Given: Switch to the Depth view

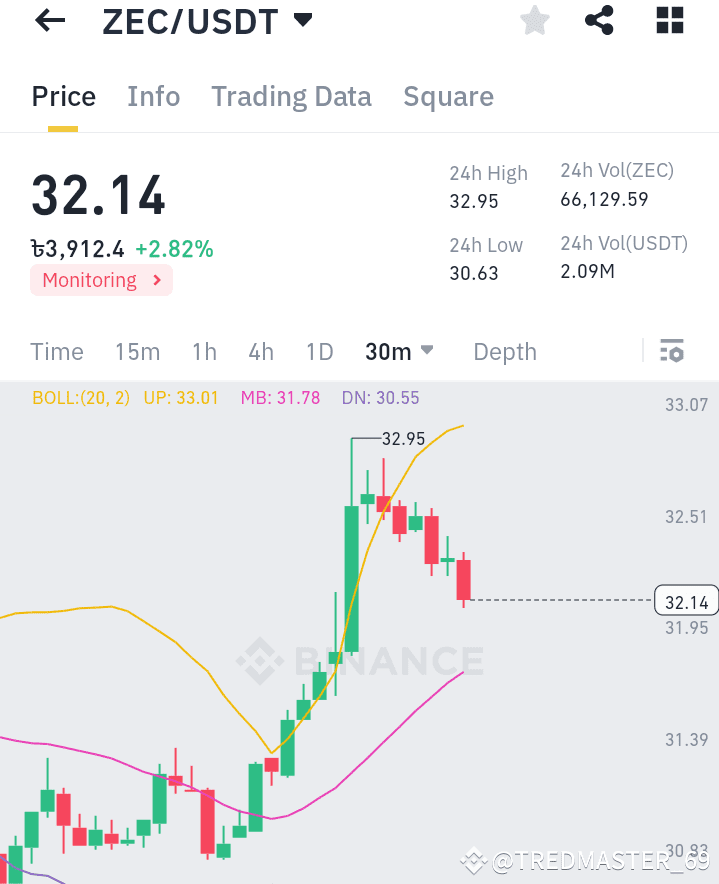Looking at the screenshot, I should coord(504,351).
